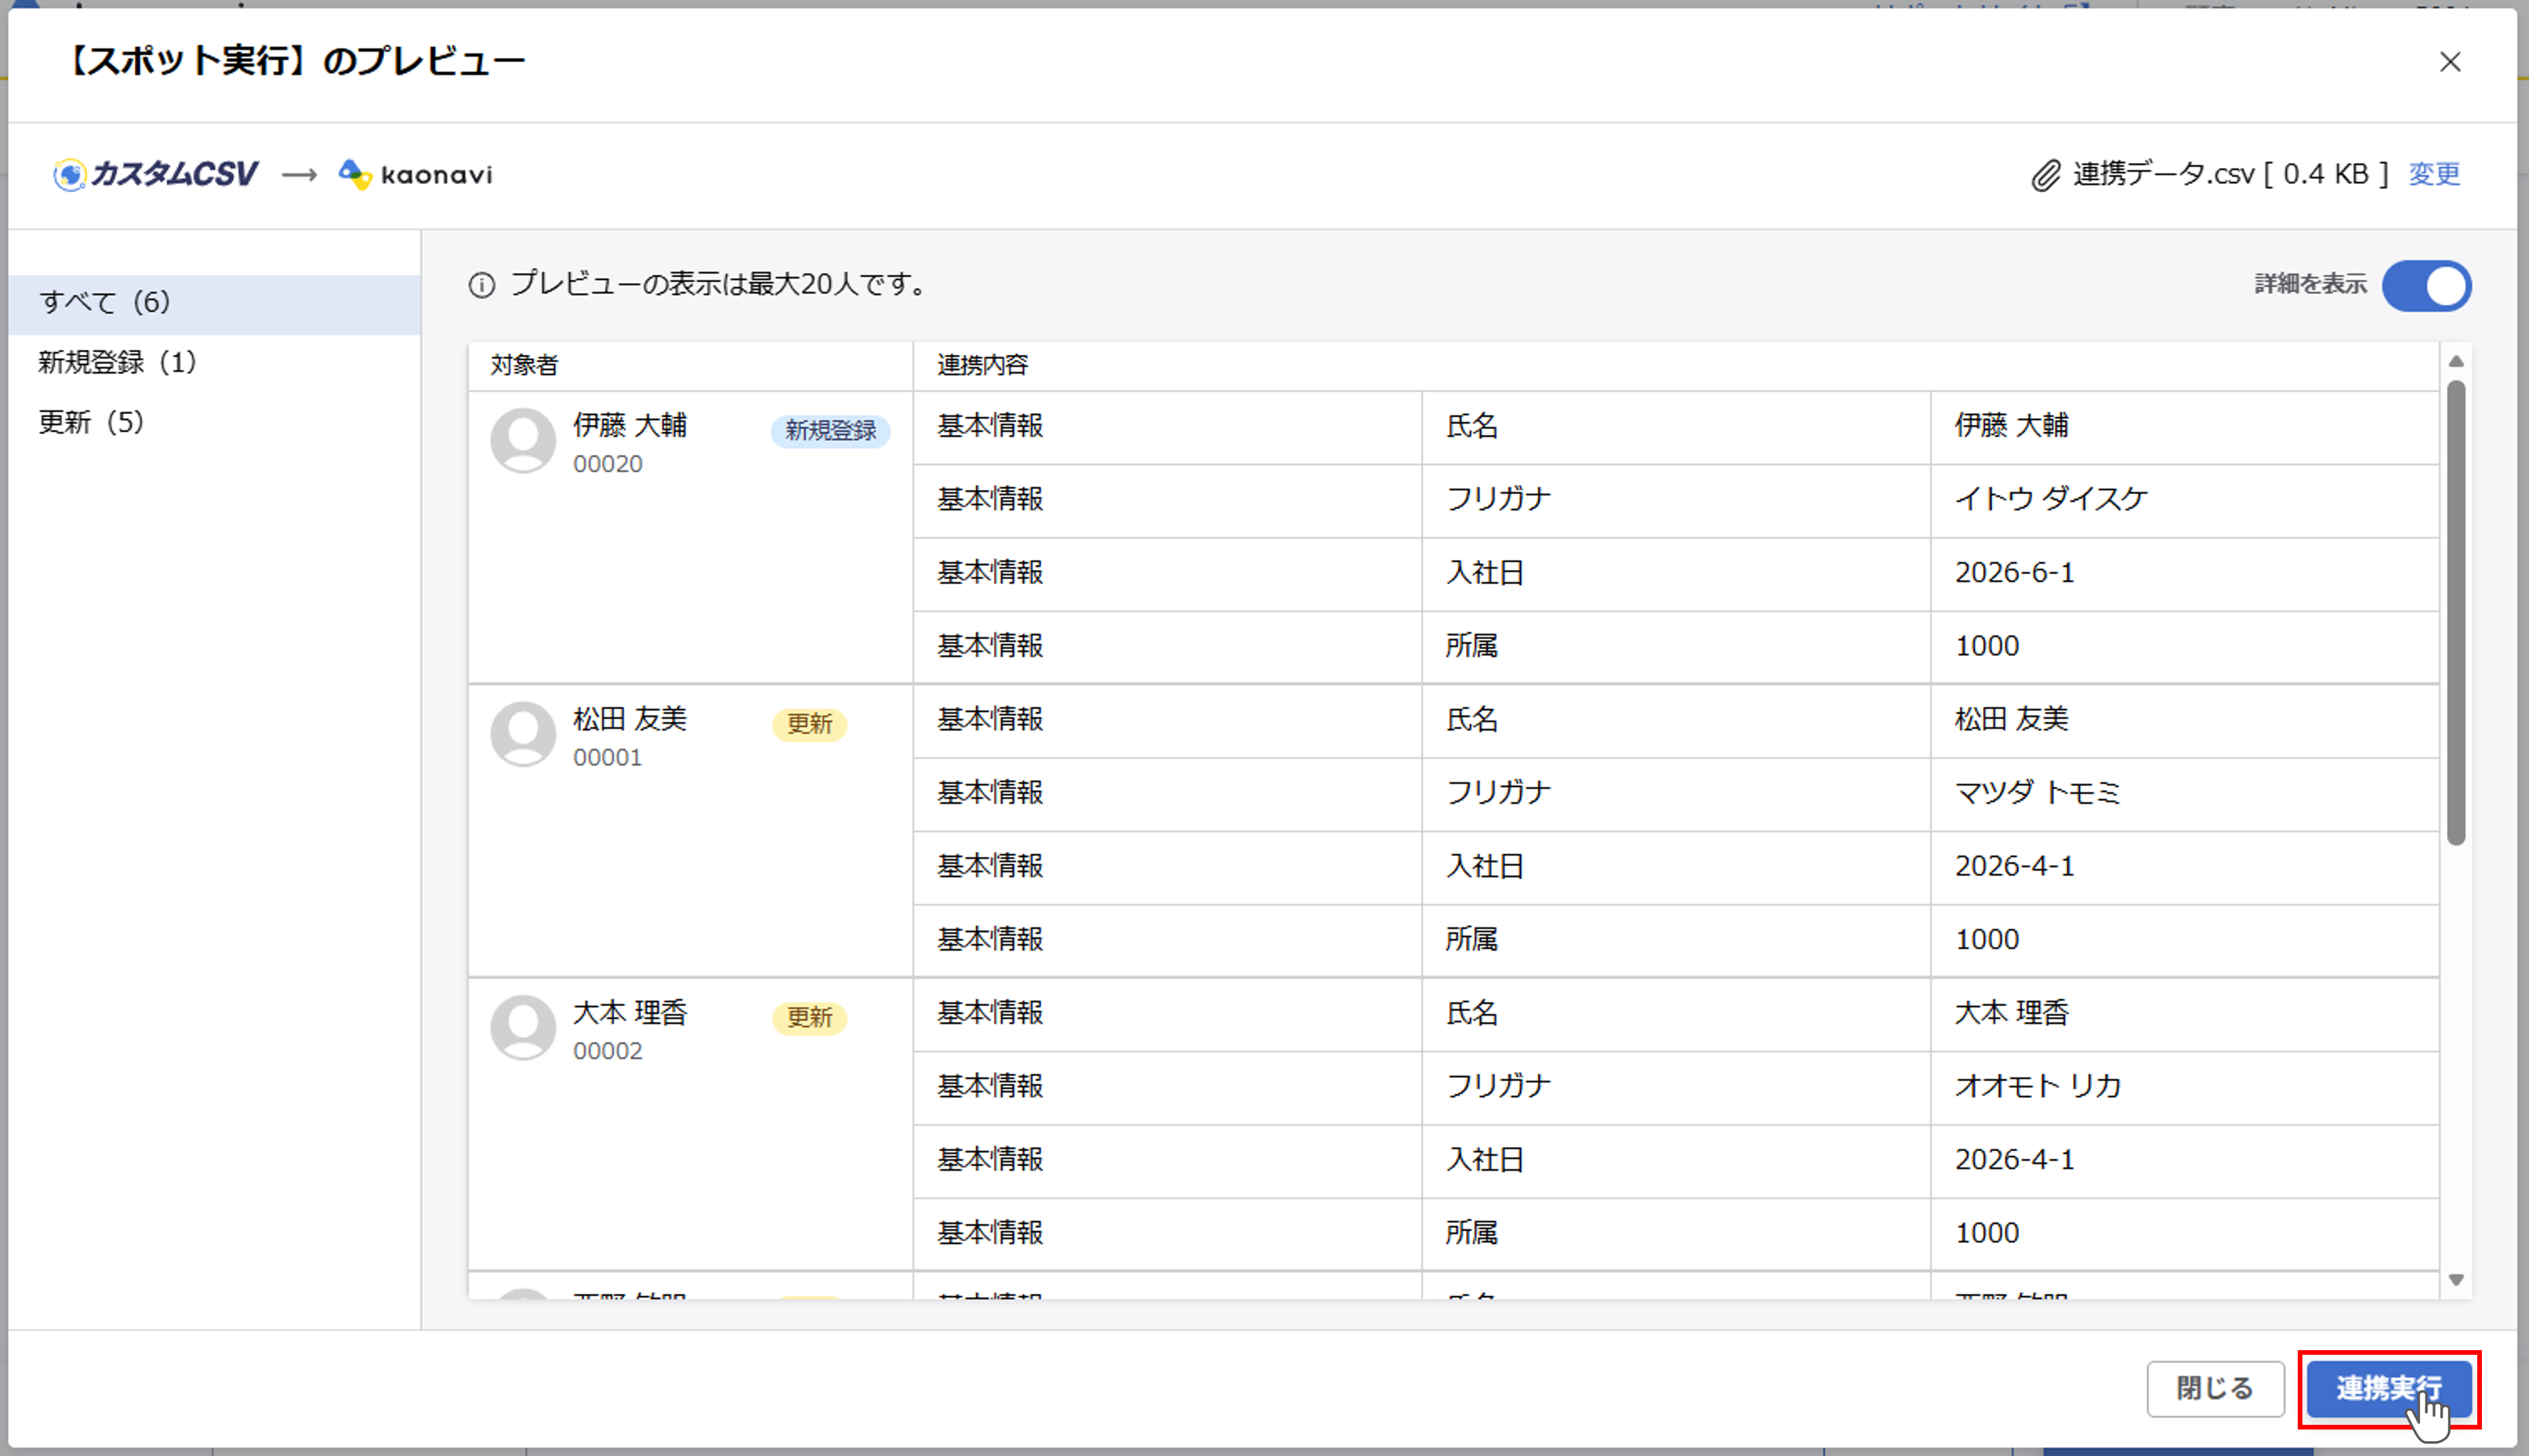Click the 更新 badge for 松田 友美
The width and height of the screenshot is (2529, 1456).
point(809,724)
